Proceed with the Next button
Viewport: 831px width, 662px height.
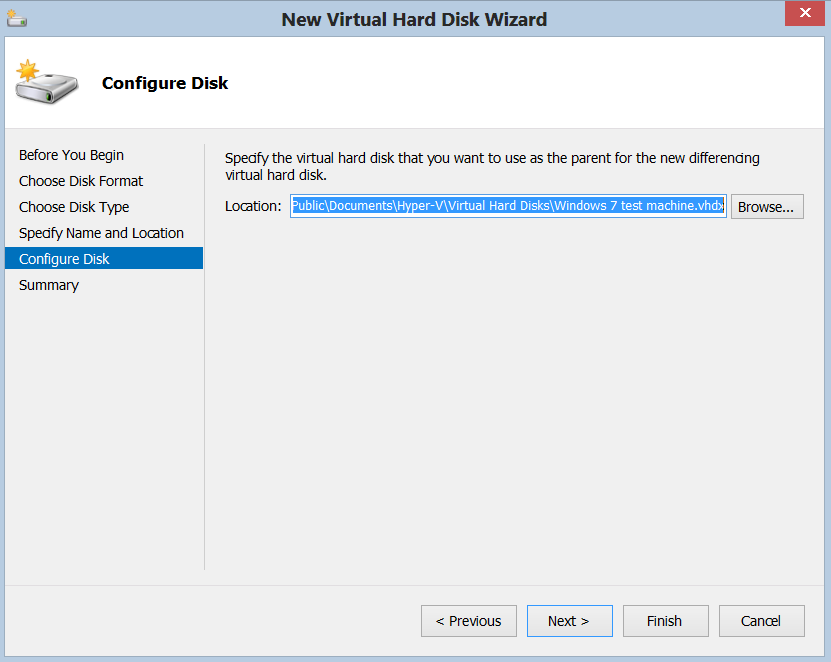(570, 621)
